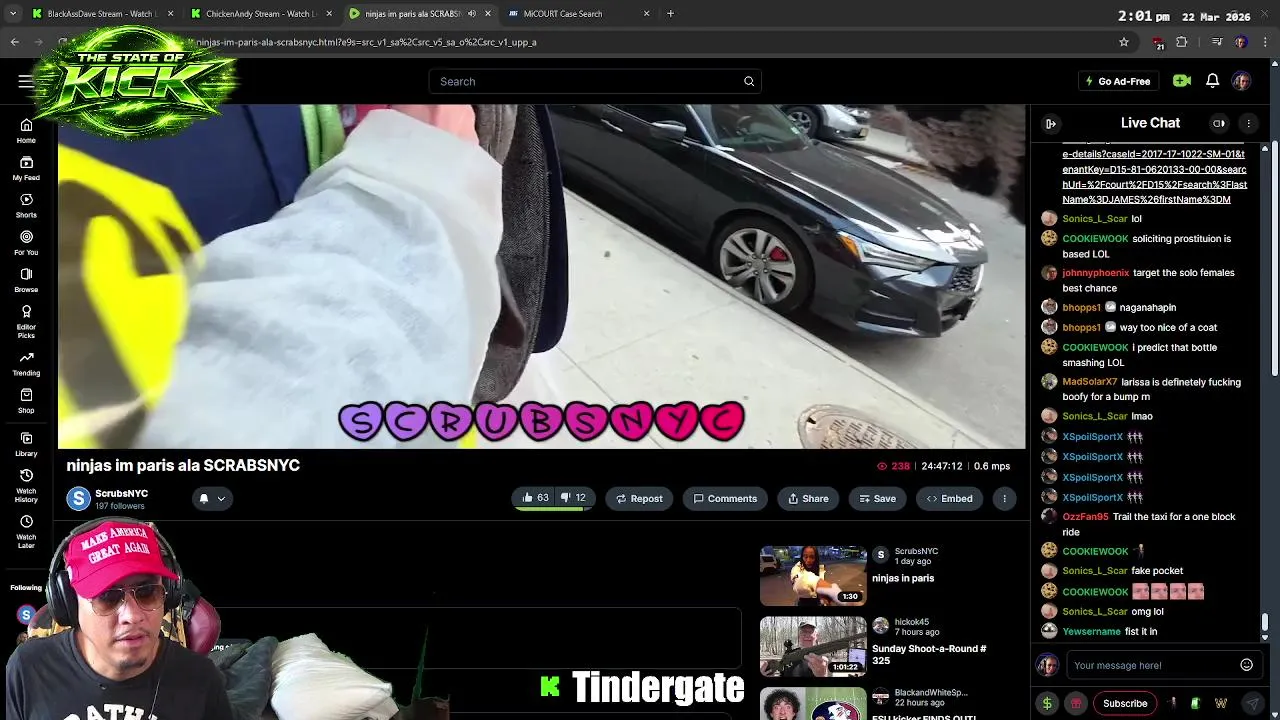Open the Share options
The height and width of the screenshot is (720, 1280).
807,498
